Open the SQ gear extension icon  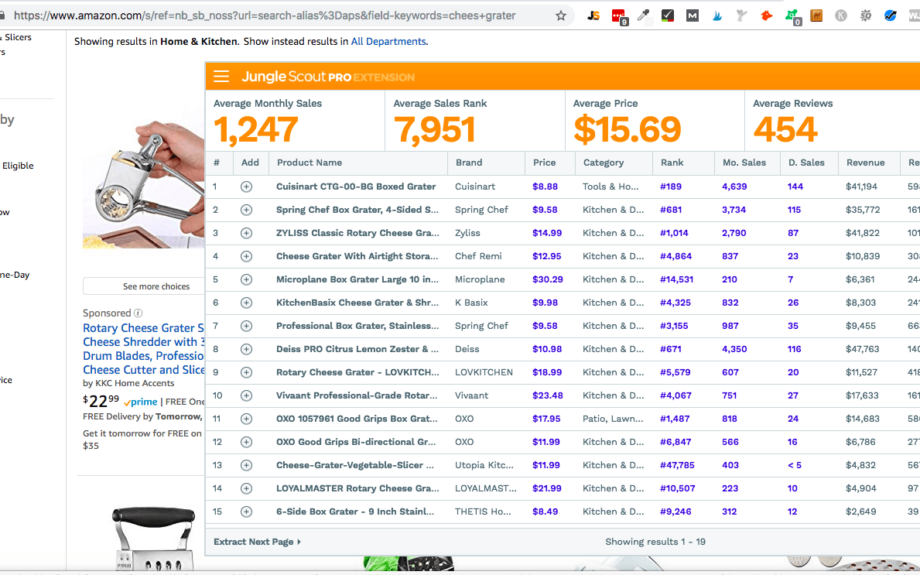click(x=865, y=16)
